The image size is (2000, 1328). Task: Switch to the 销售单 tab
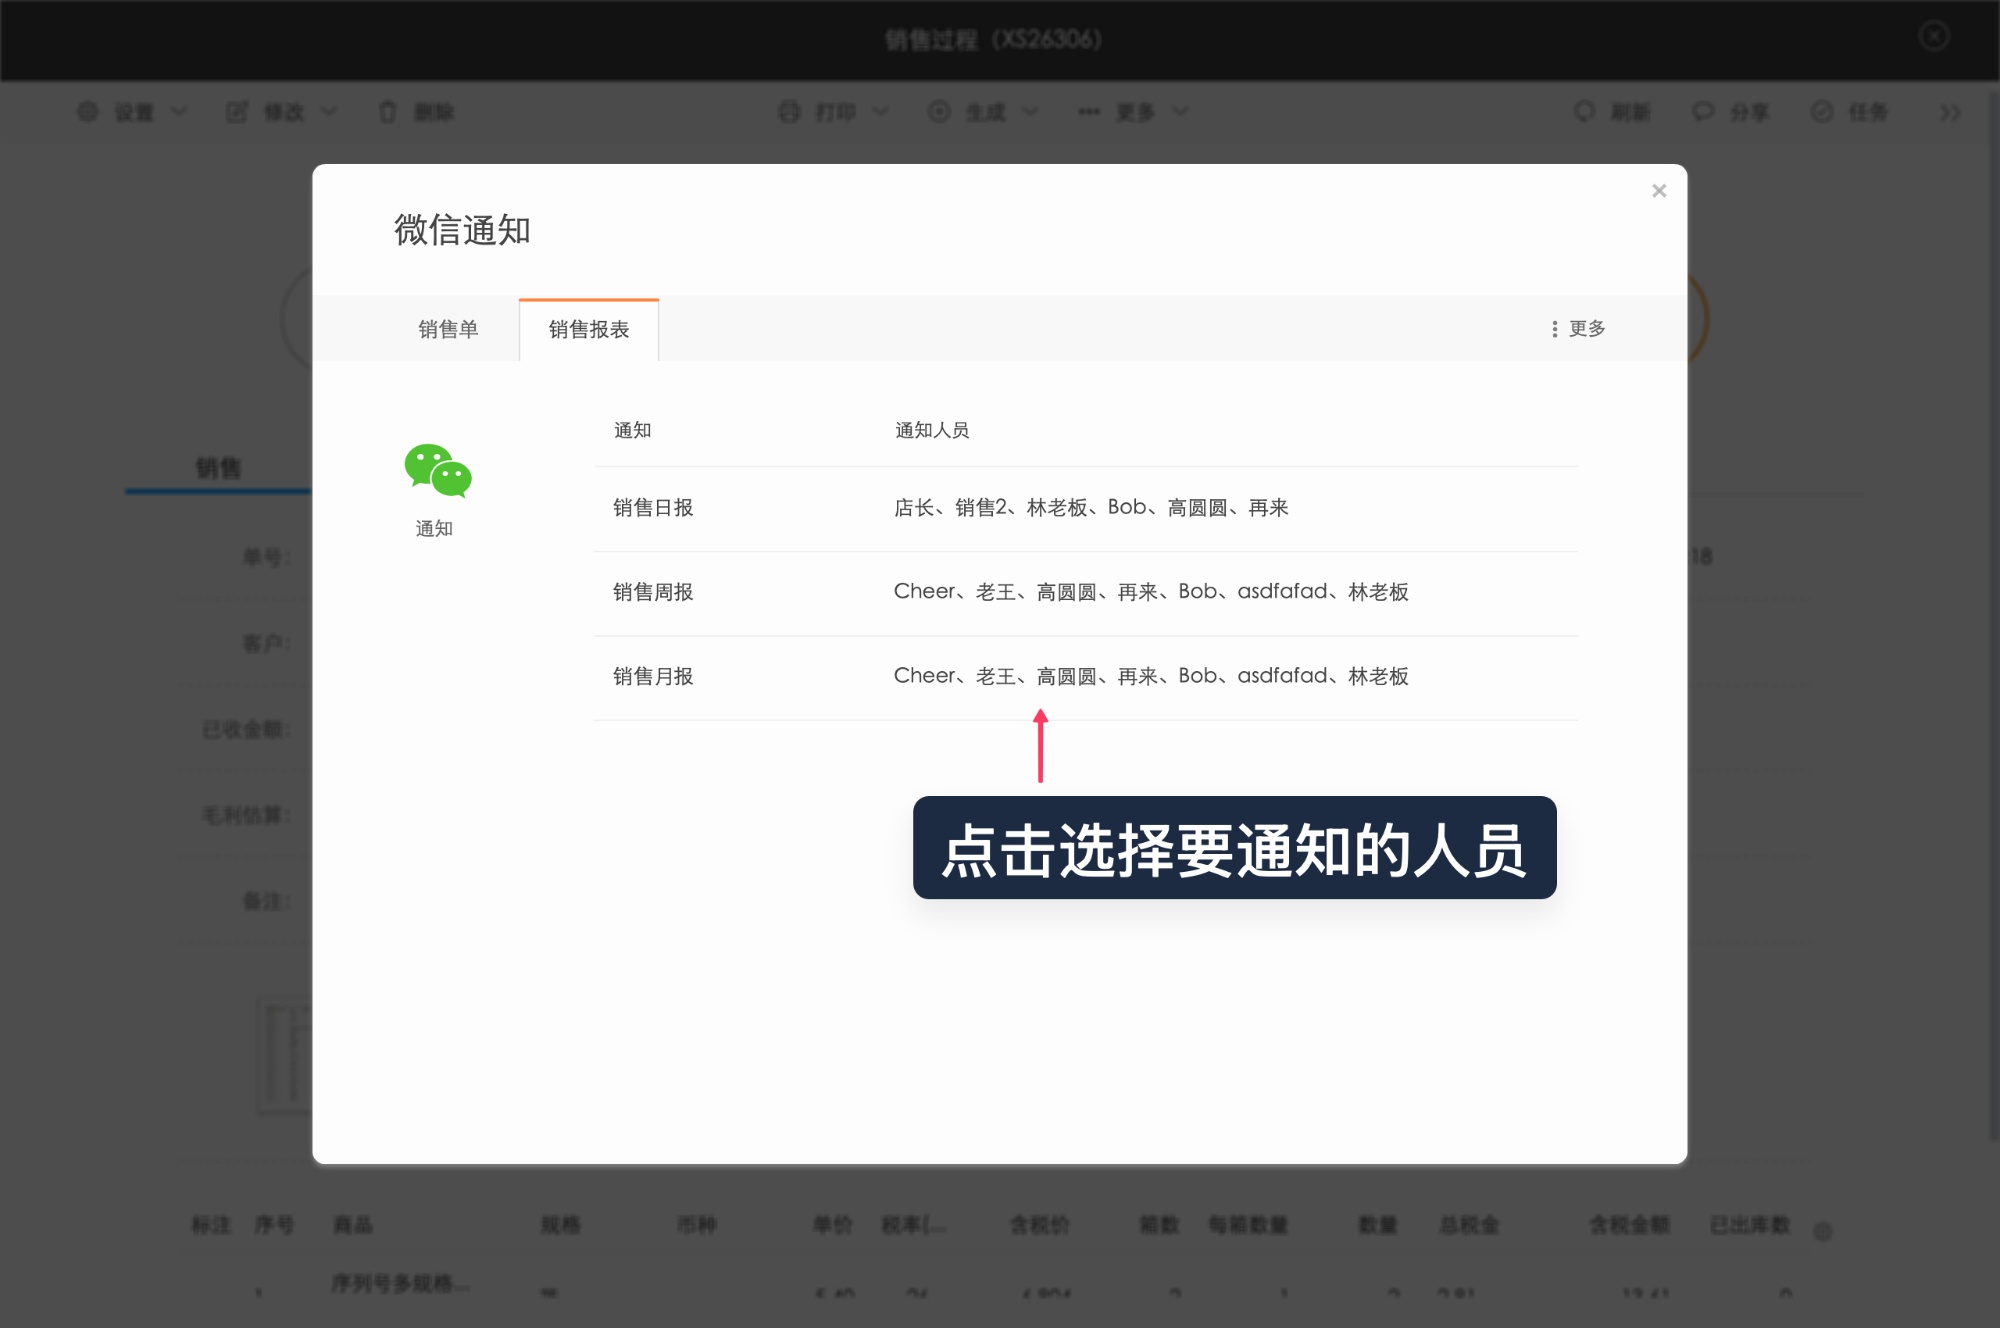[x=449, y=328]
